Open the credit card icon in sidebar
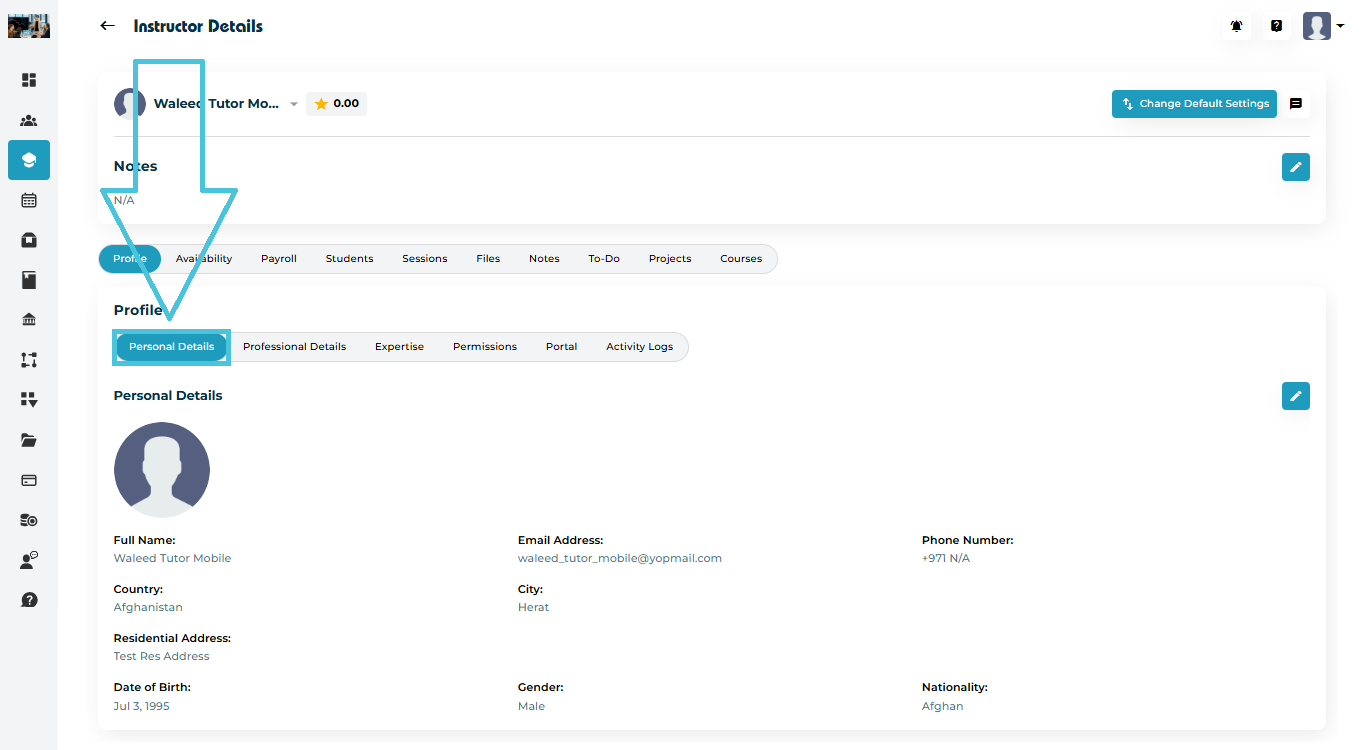1366x750 pixels. click(x=29, y=480)
